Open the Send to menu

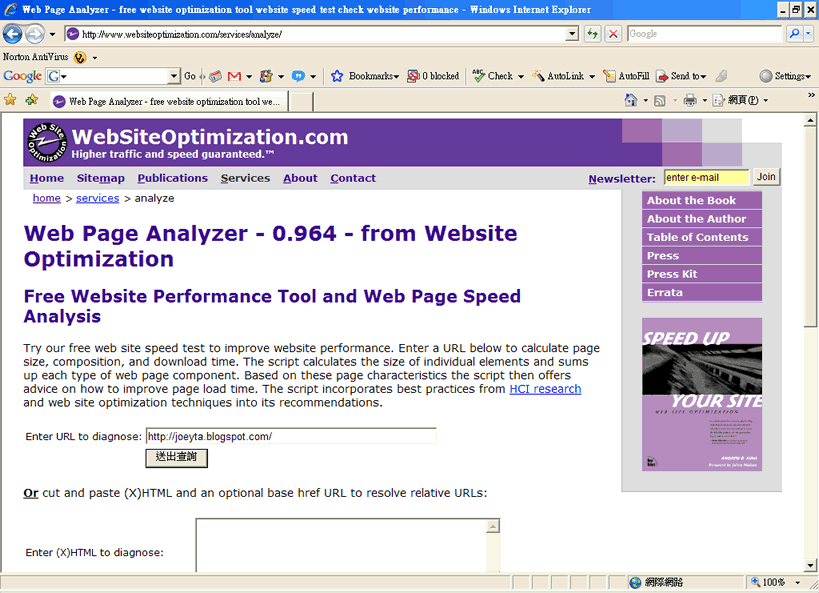pyautogui.click(x=681, y=76)
